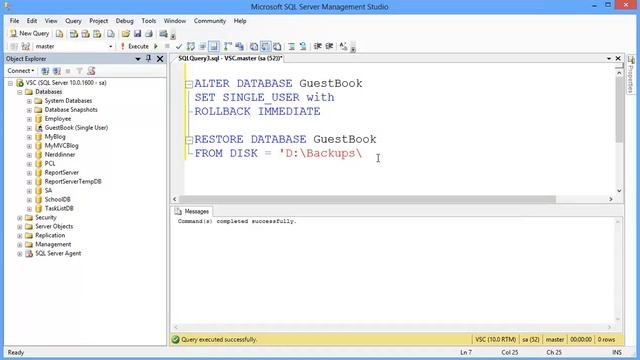Collapse the Databases folder
Image resolution: width=640 pixels, height=360 pixels.
[x=20, y=92]
